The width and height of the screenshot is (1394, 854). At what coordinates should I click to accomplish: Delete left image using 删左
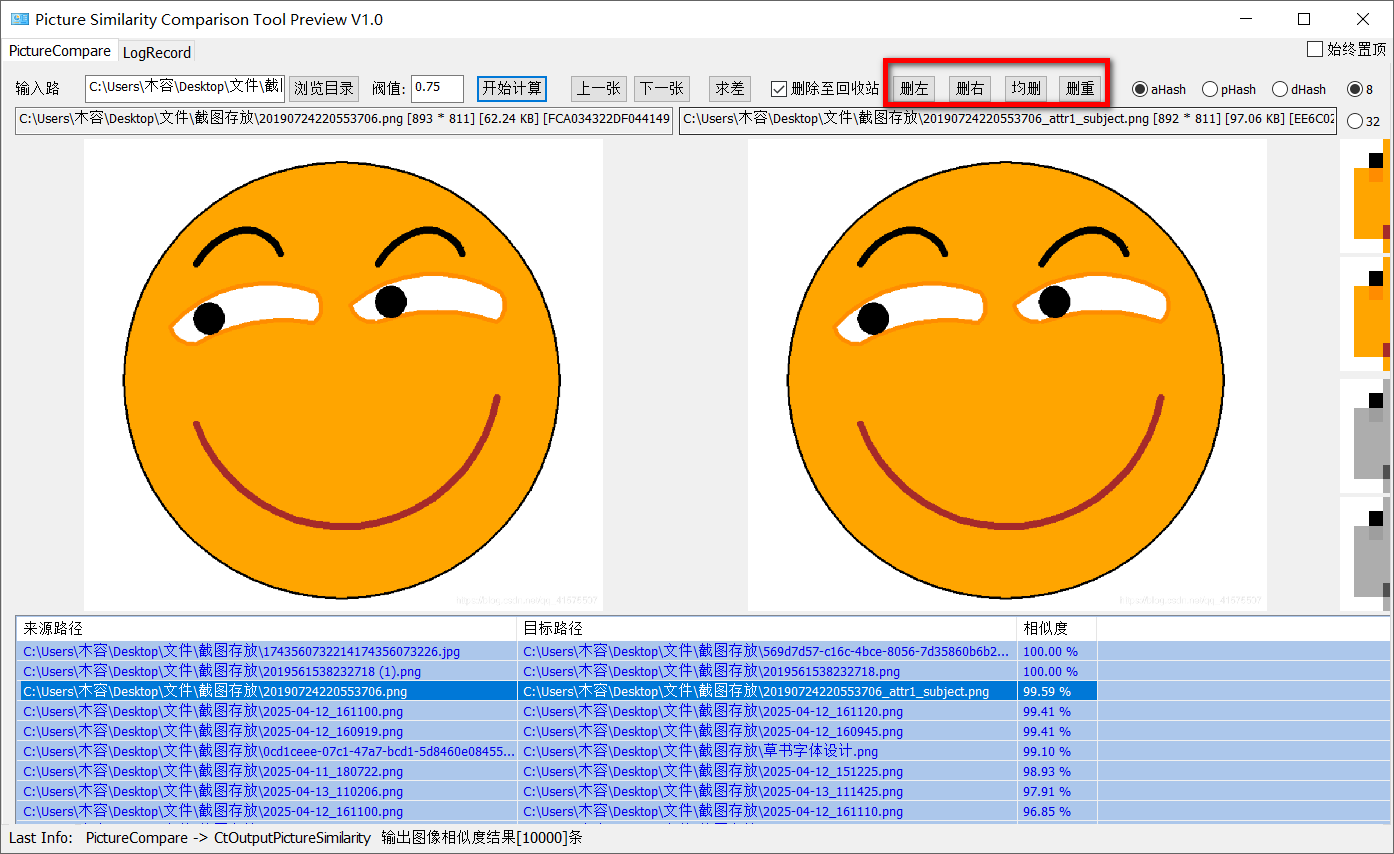[914, 89]
